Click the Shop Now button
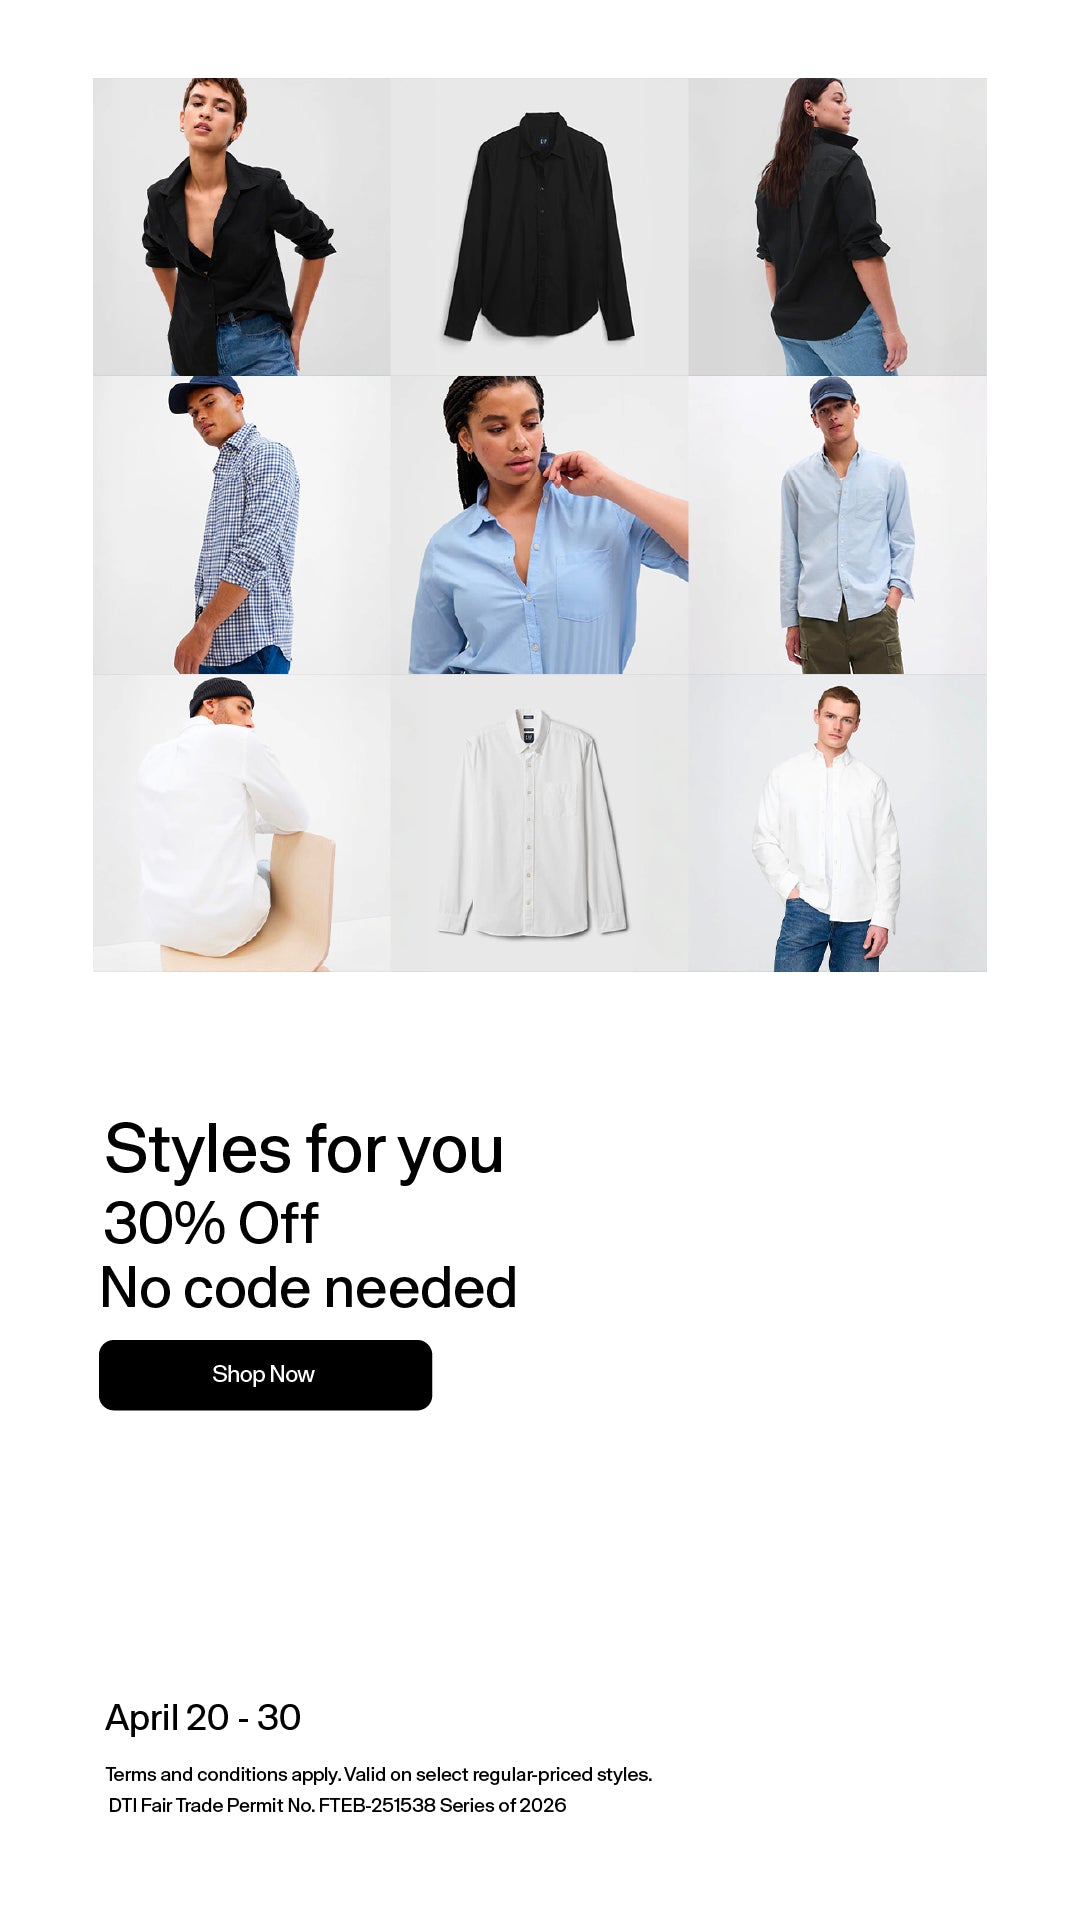 click(265, 1375)
